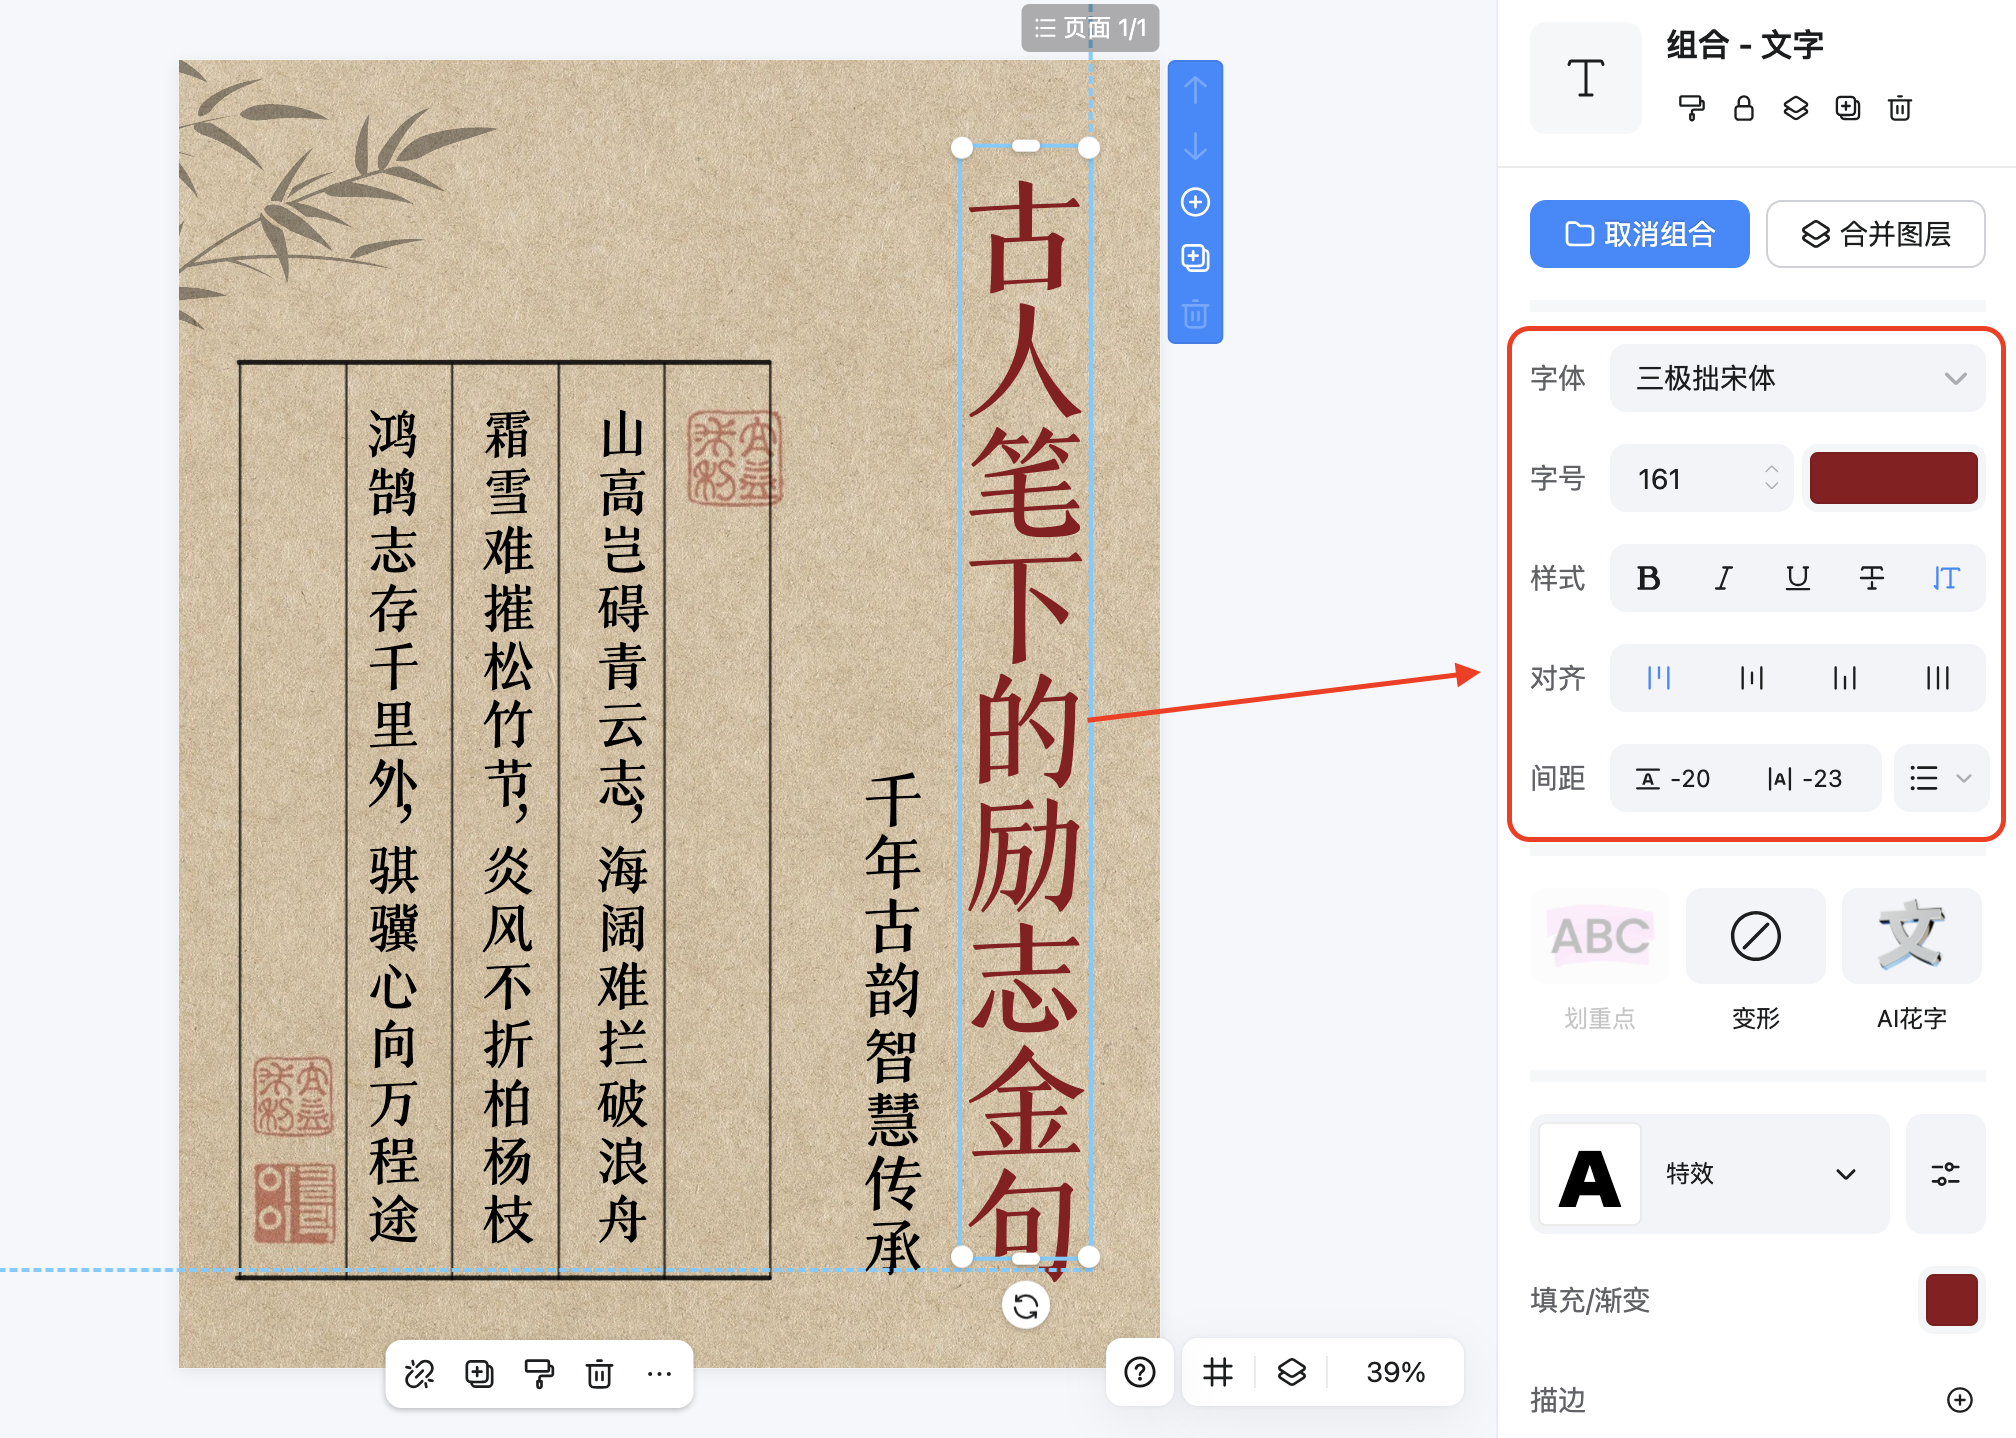Screen dimensions: 2016x1438
Task: Open layers icon near zoom control
Action: [x=1291, y=1373]
